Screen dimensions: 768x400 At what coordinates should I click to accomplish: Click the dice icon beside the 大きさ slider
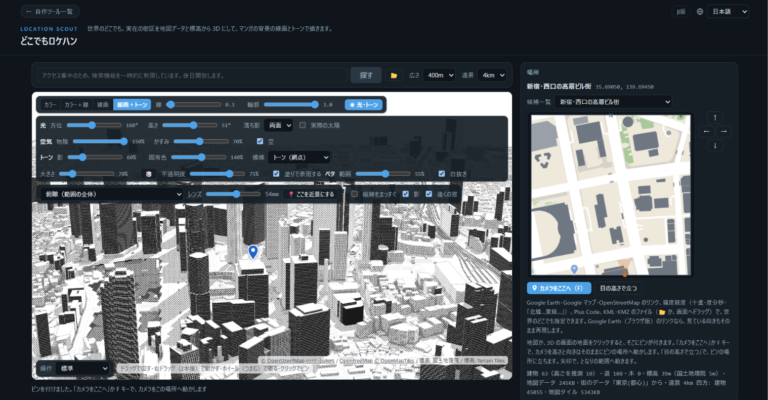coord(148,174)
